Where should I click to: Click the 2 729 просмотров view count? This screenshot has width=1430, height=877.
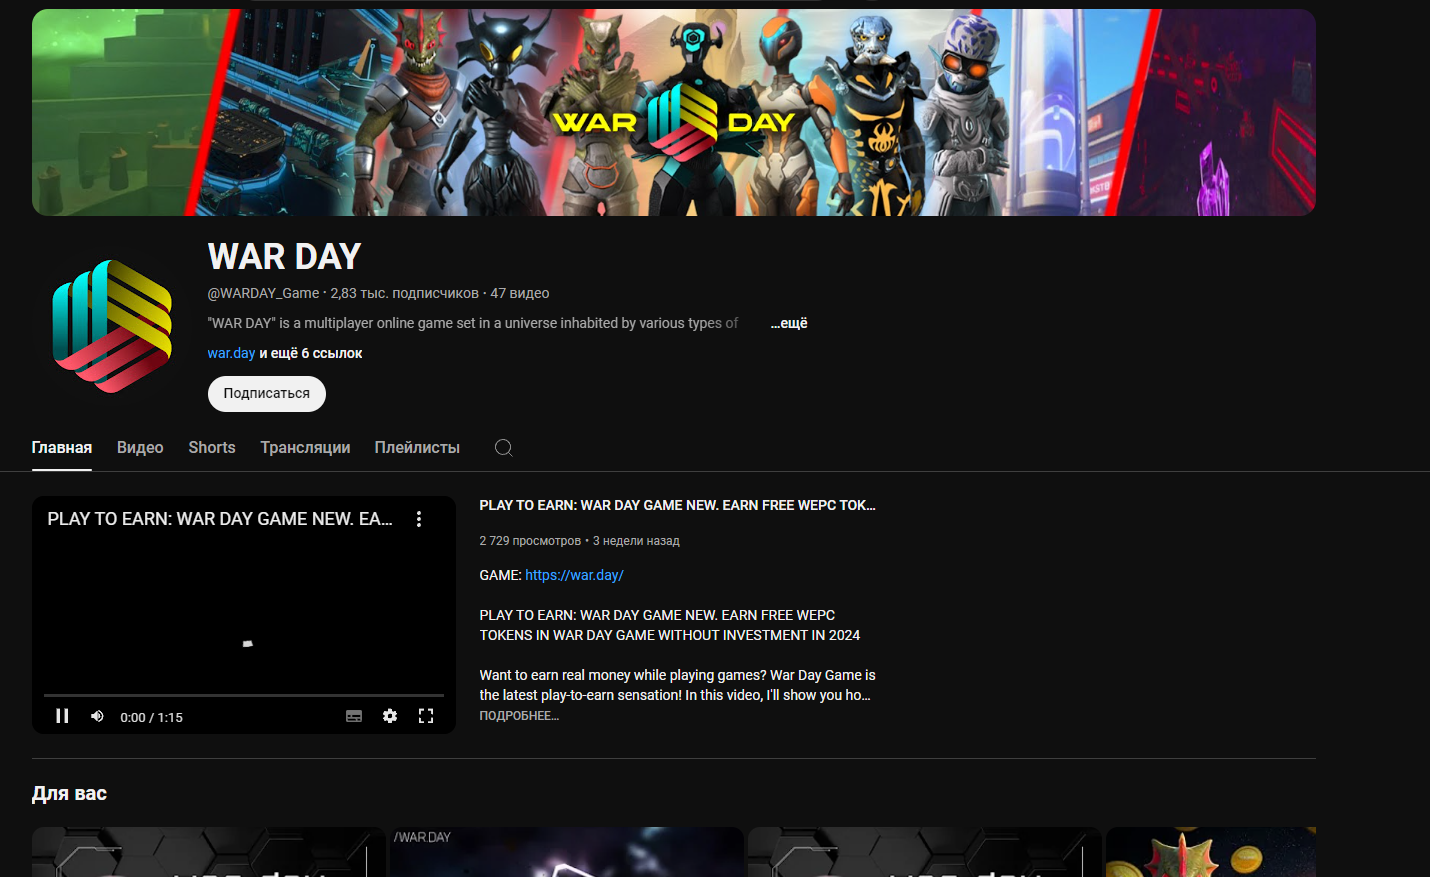point(530,541)
